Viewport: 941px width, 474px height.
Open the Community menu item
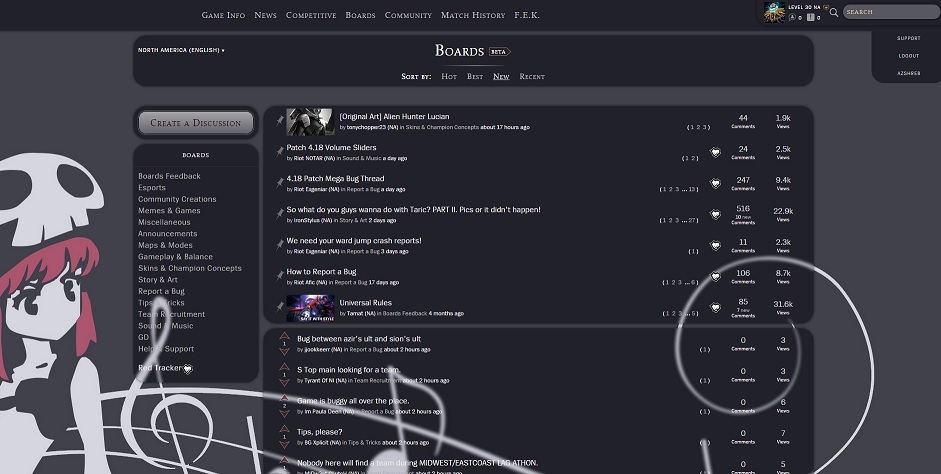(x=408, y=15)
